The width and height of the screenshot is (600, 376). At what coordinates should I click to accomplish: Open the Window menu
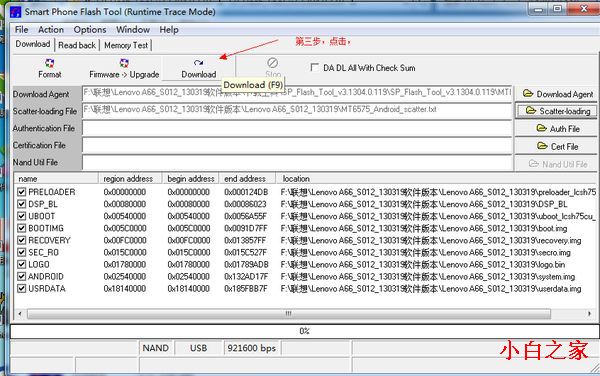pos(133,29)
